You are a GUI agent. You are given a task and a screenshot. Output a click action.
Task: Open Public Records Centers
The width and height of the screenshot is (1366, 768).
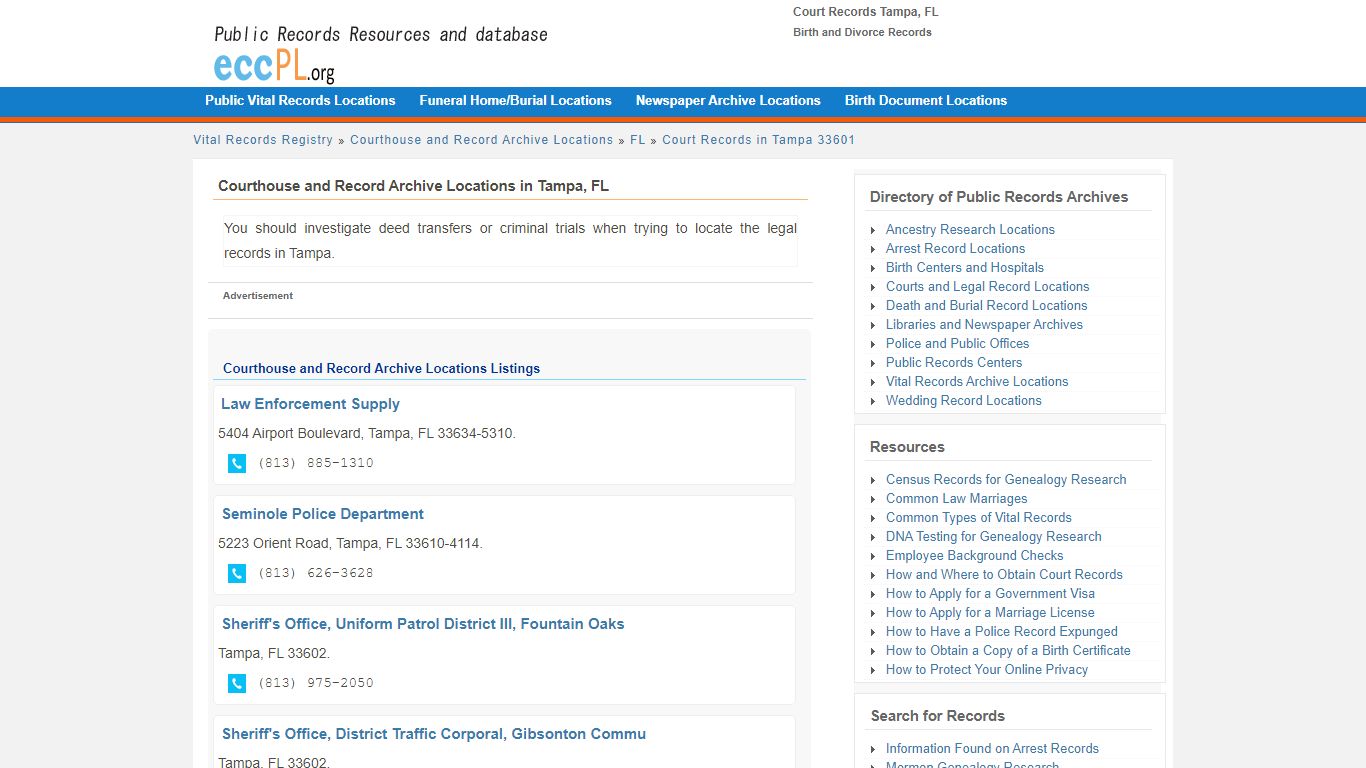[954, 363]
